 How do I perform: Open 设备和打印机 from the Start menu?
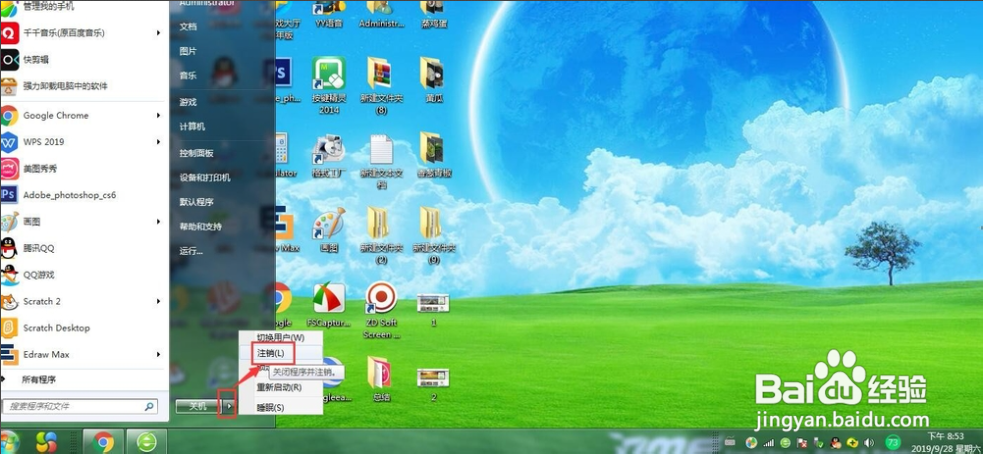pyautogui.click(x=205, y=177)
